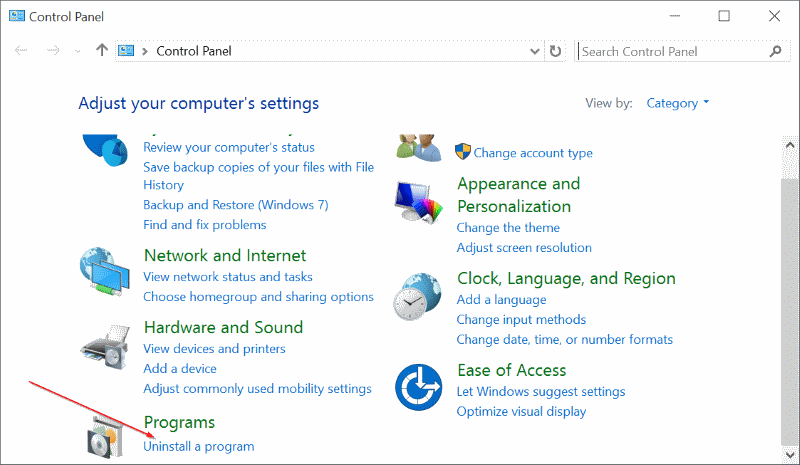This screenshot has width=800, height=465.
Task: Open the Network and Internet globe icon
Action: tap(105, 271)
